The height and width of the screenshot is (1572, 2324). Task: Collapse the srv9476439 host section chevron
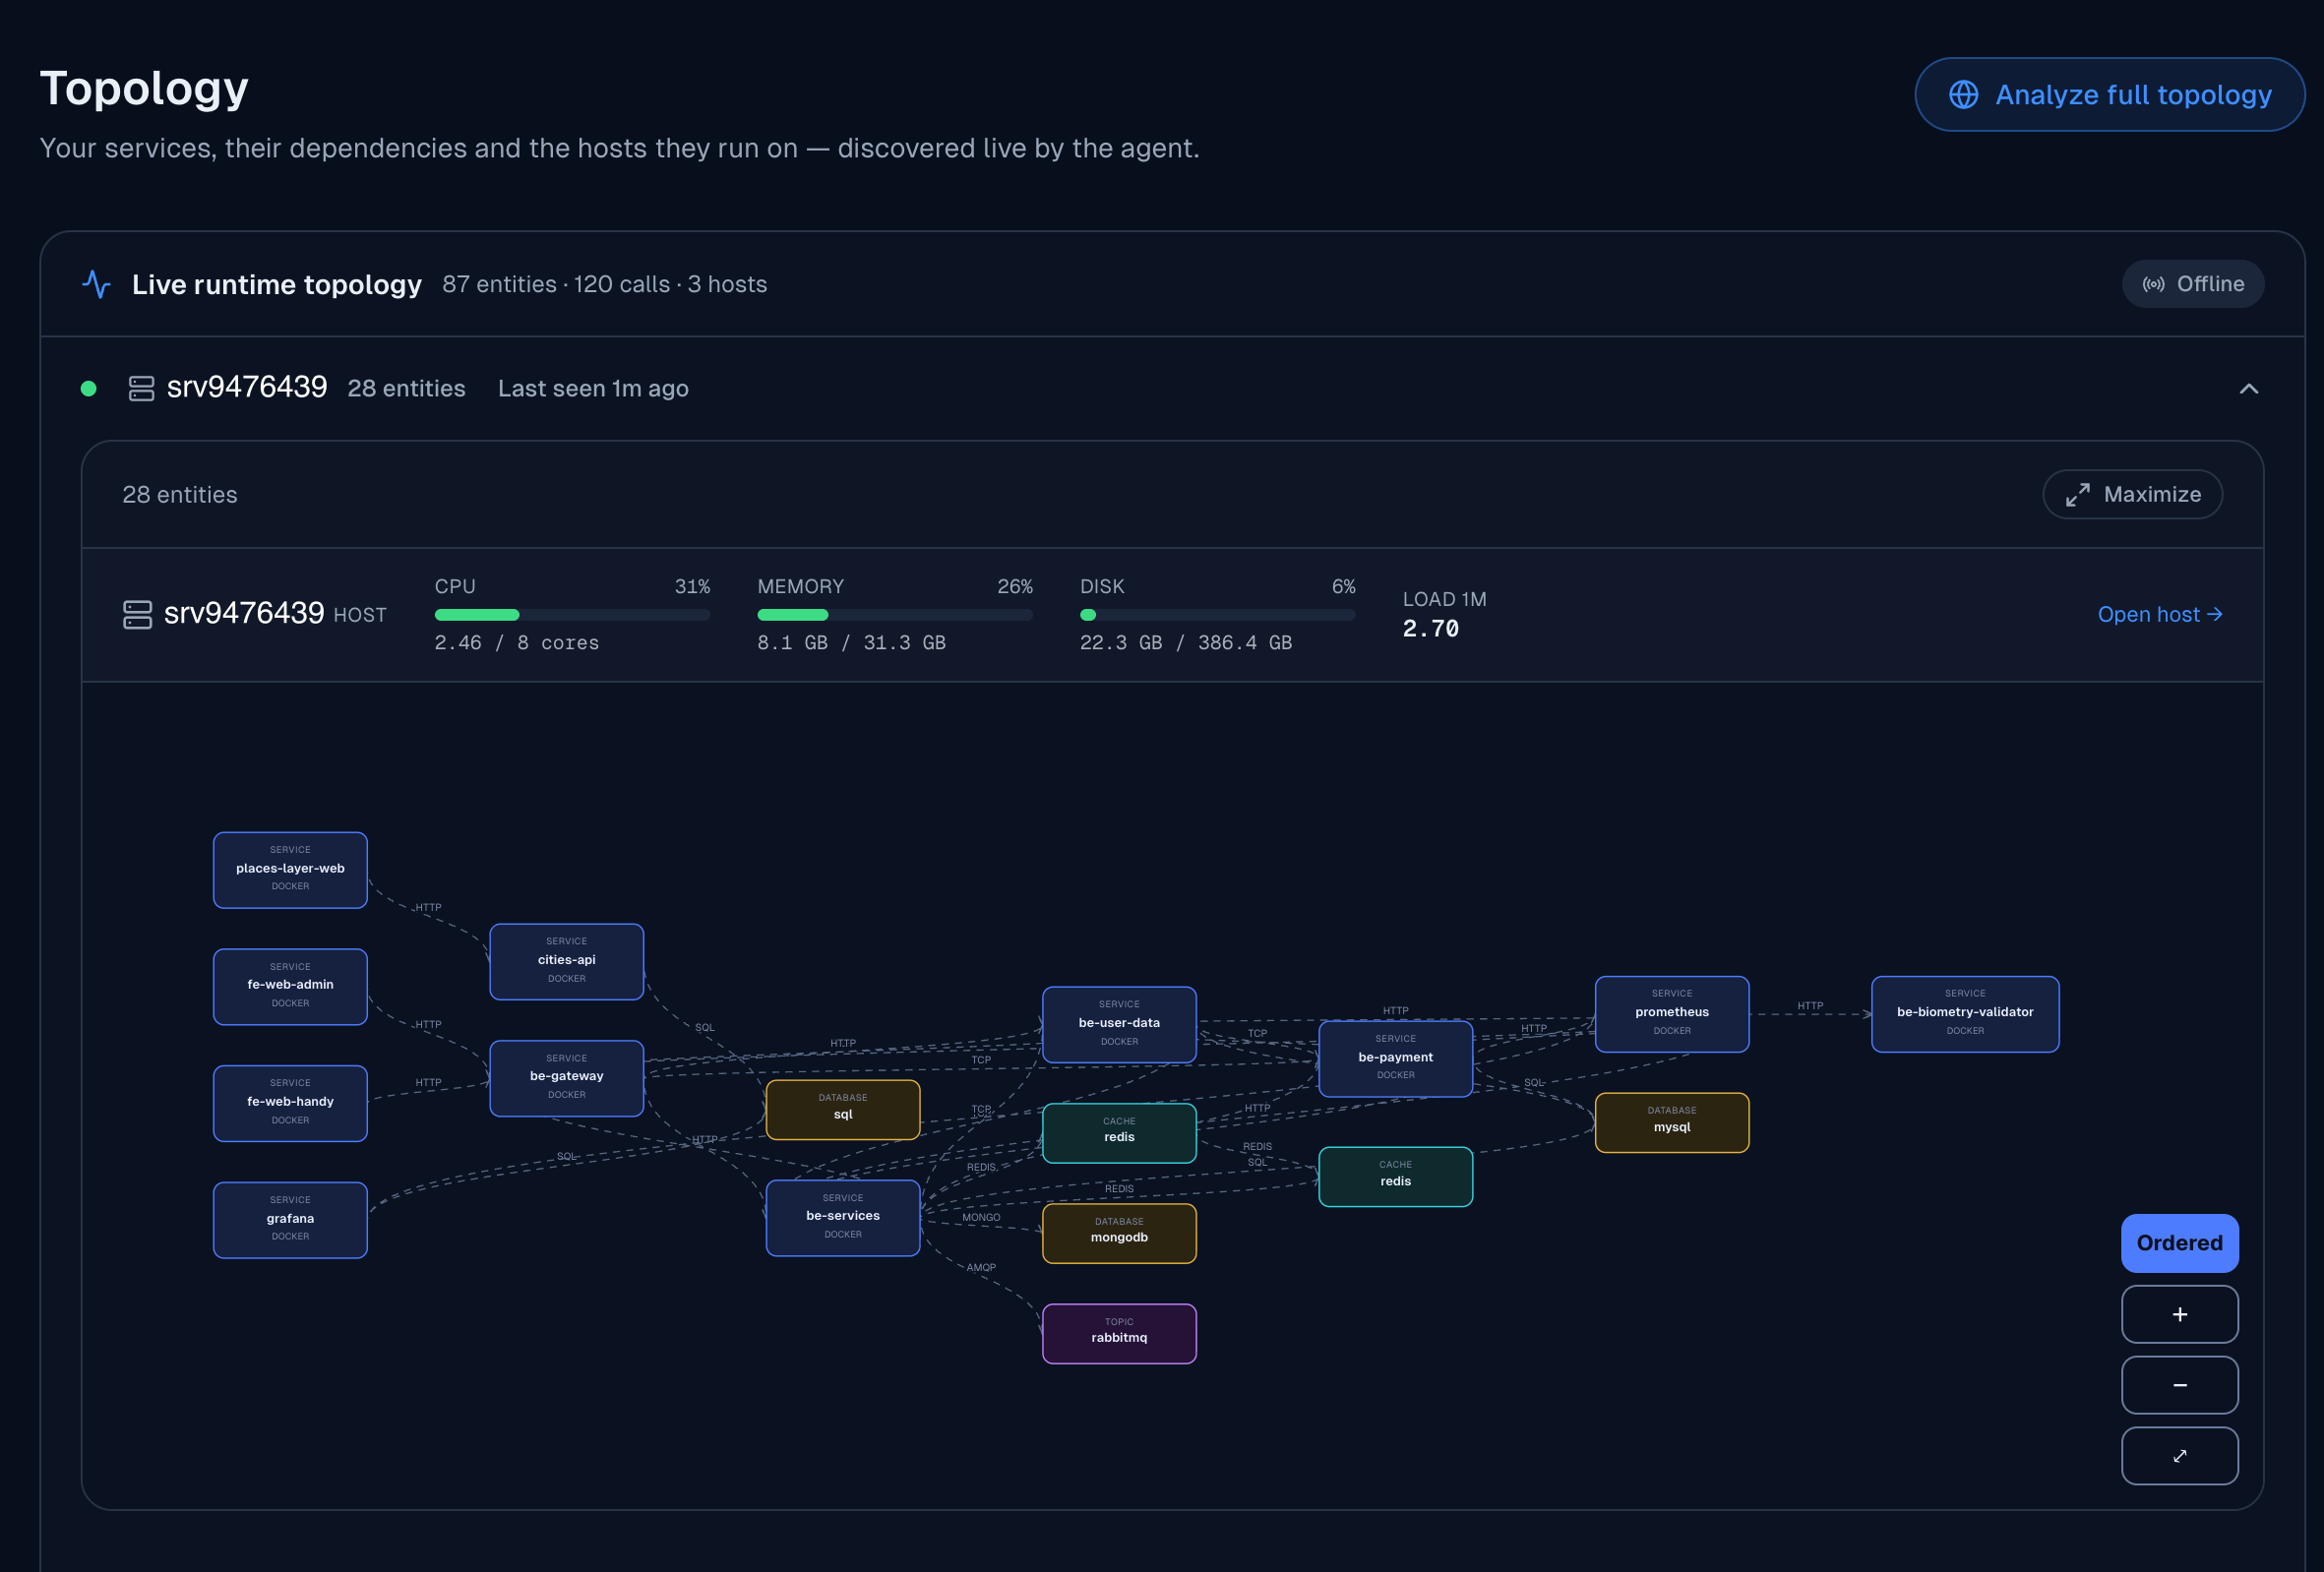click(2248, 388)
